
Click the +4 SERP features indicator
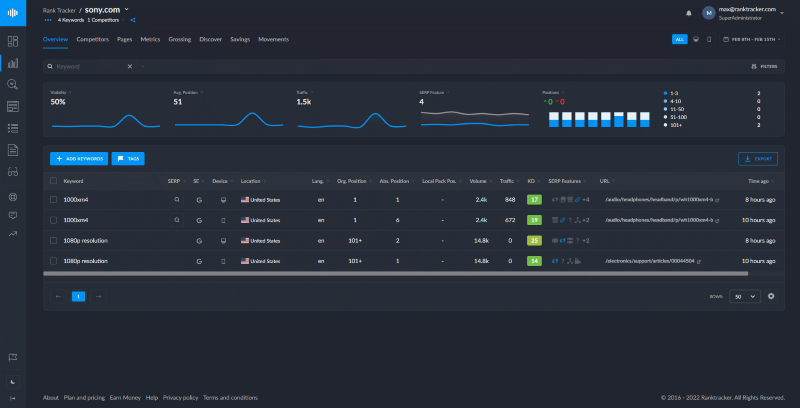pyautogui.click(x=586, y=200)
